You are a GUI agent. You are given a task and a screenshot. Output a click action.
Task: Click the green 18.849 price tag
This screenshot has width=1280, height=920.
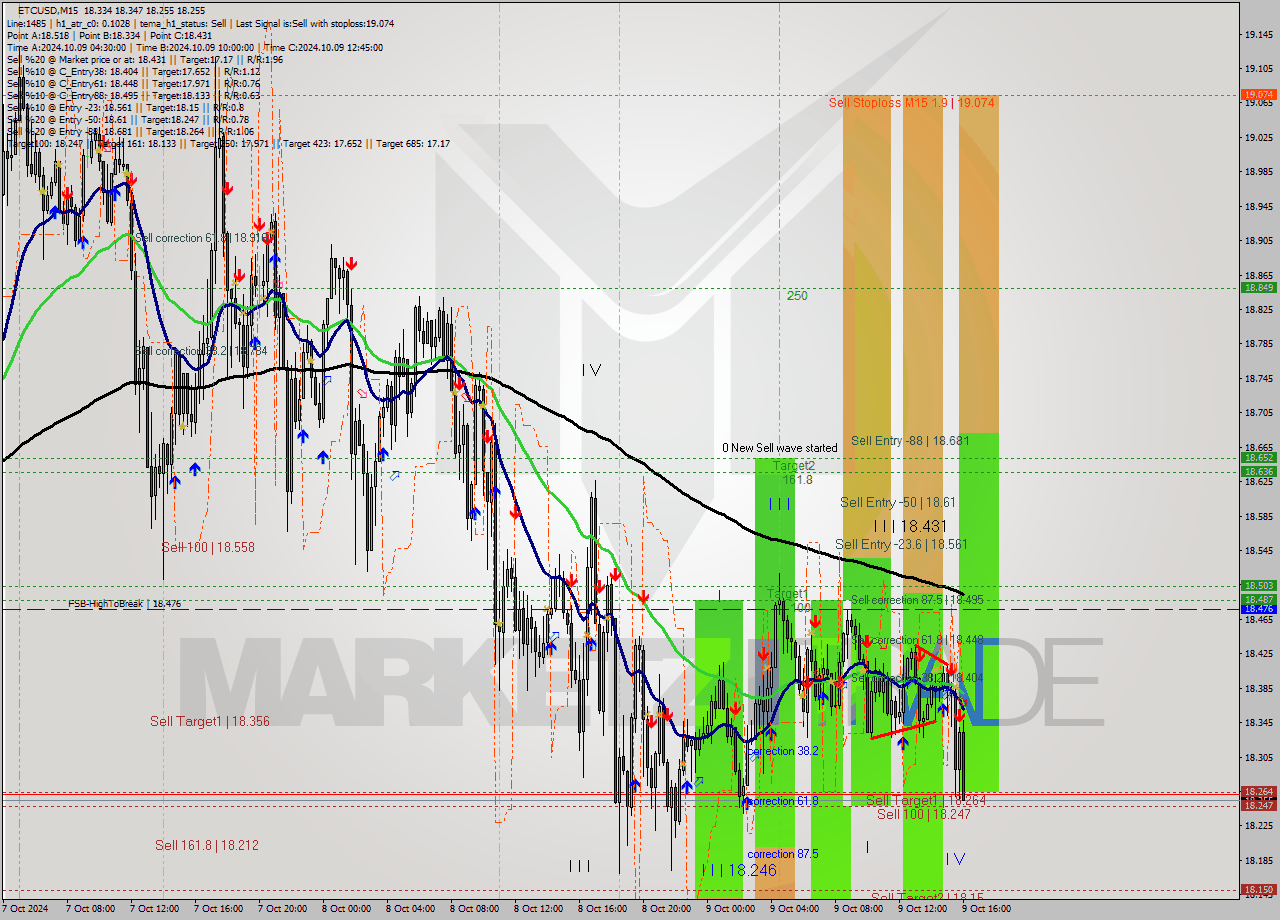click(1258, 288)
